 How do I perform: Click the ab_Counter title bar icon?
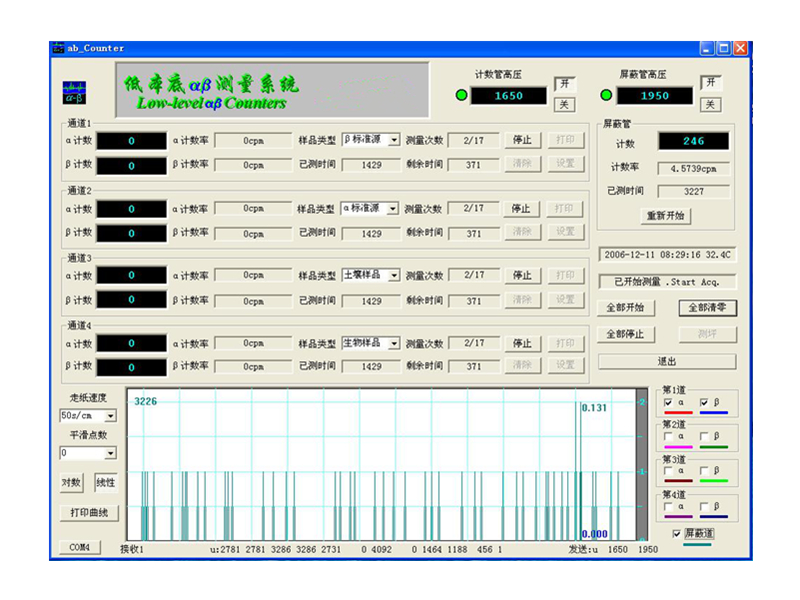(59, 48)
